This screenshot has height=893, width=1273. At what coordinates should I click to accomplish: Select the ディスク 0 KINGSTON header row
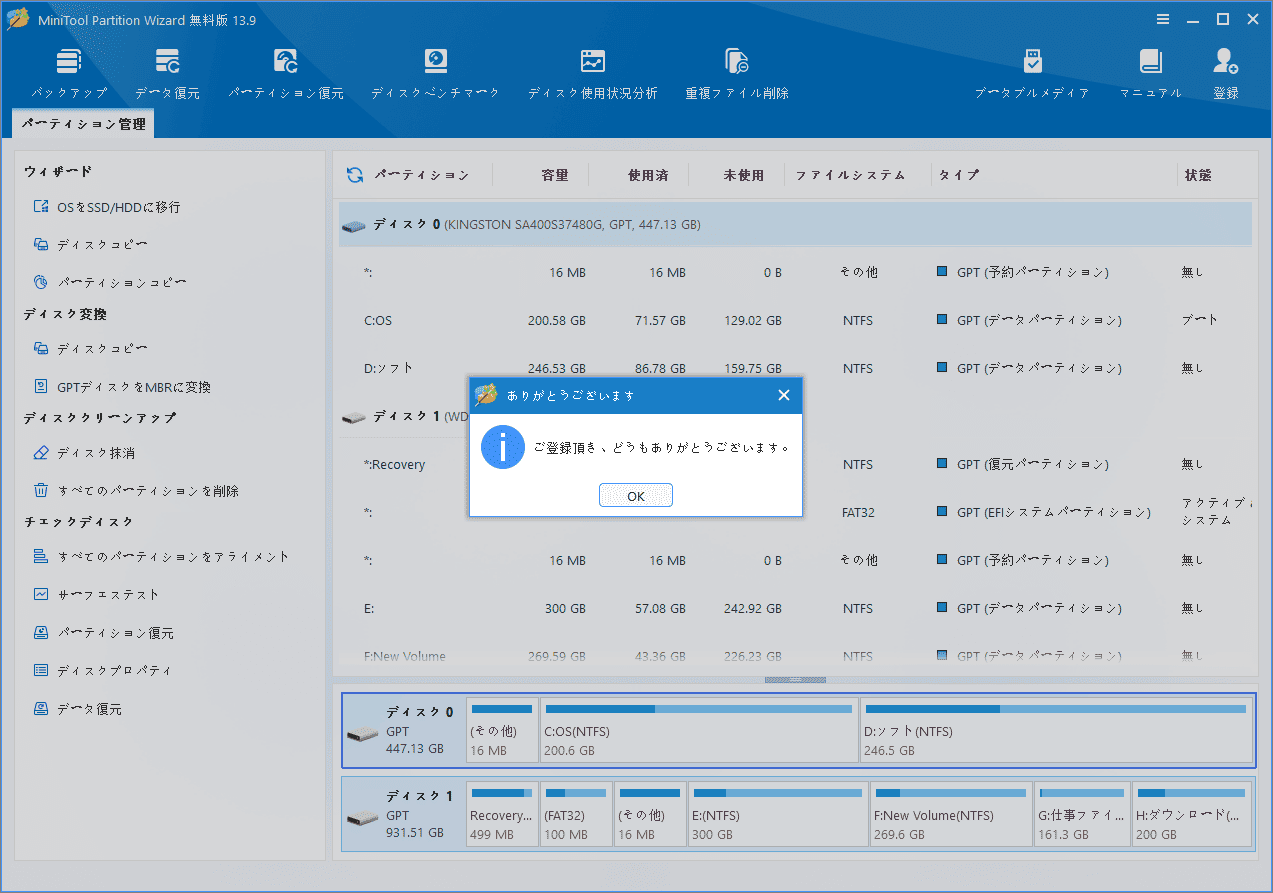click(795, 225)
